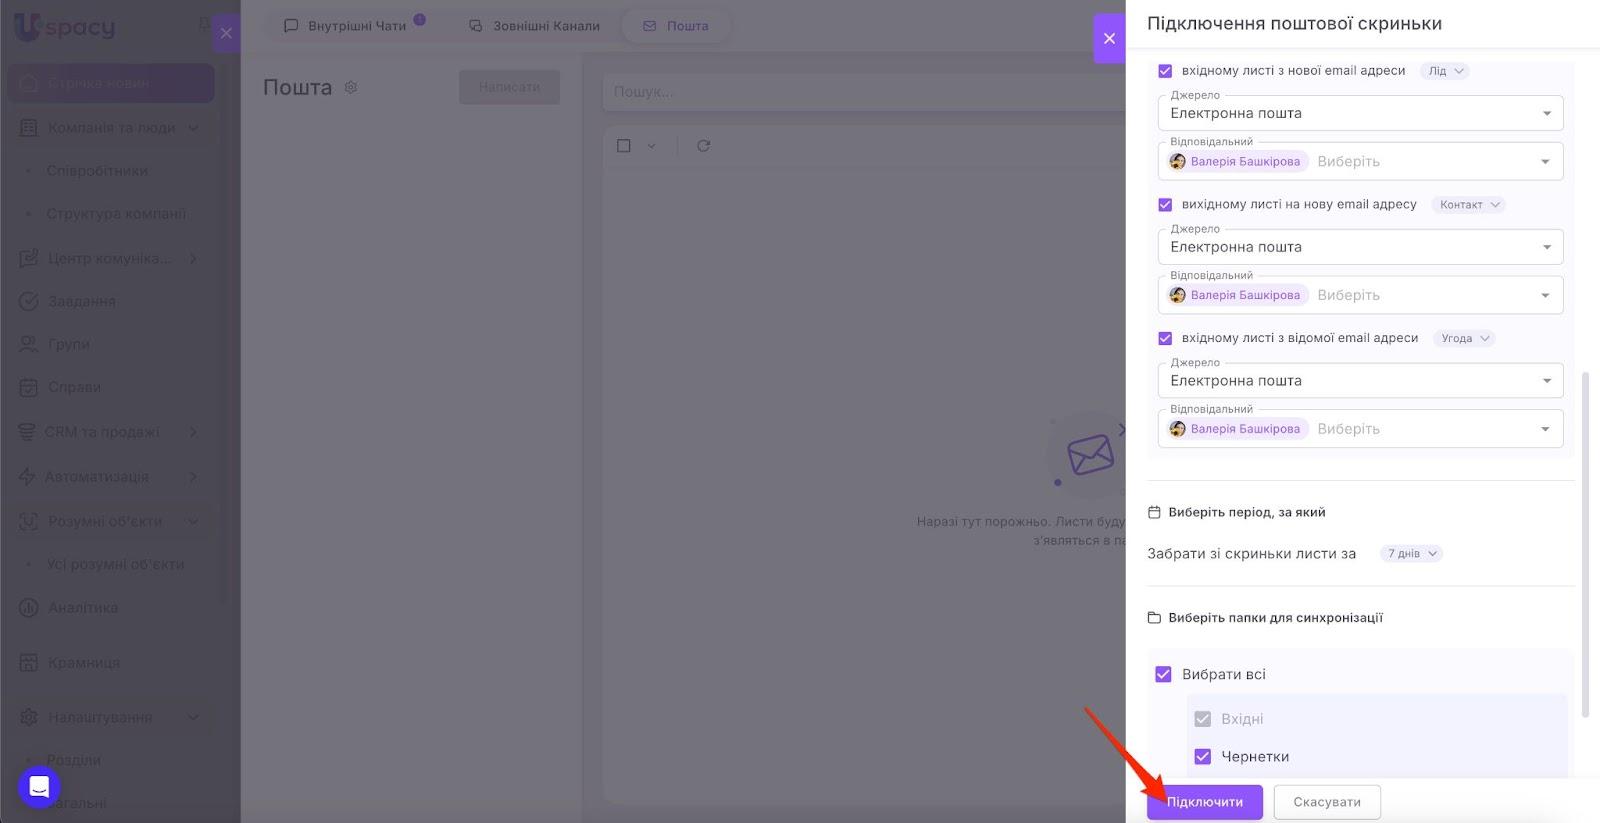
Task: Open Стрічка новин in the sidebar
Action: (x=111, y=83)
